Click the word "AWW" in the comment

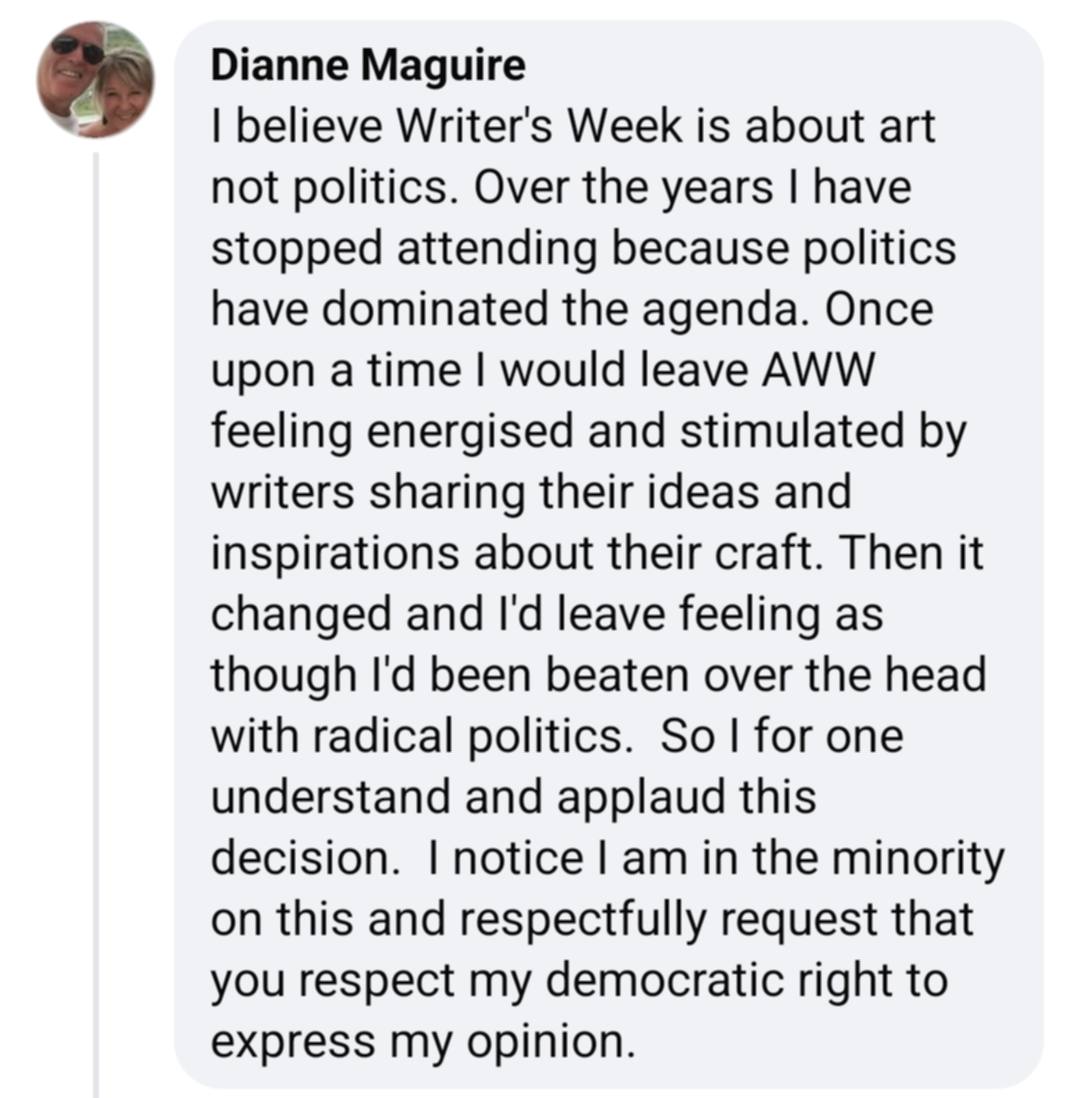pos(818,370)
